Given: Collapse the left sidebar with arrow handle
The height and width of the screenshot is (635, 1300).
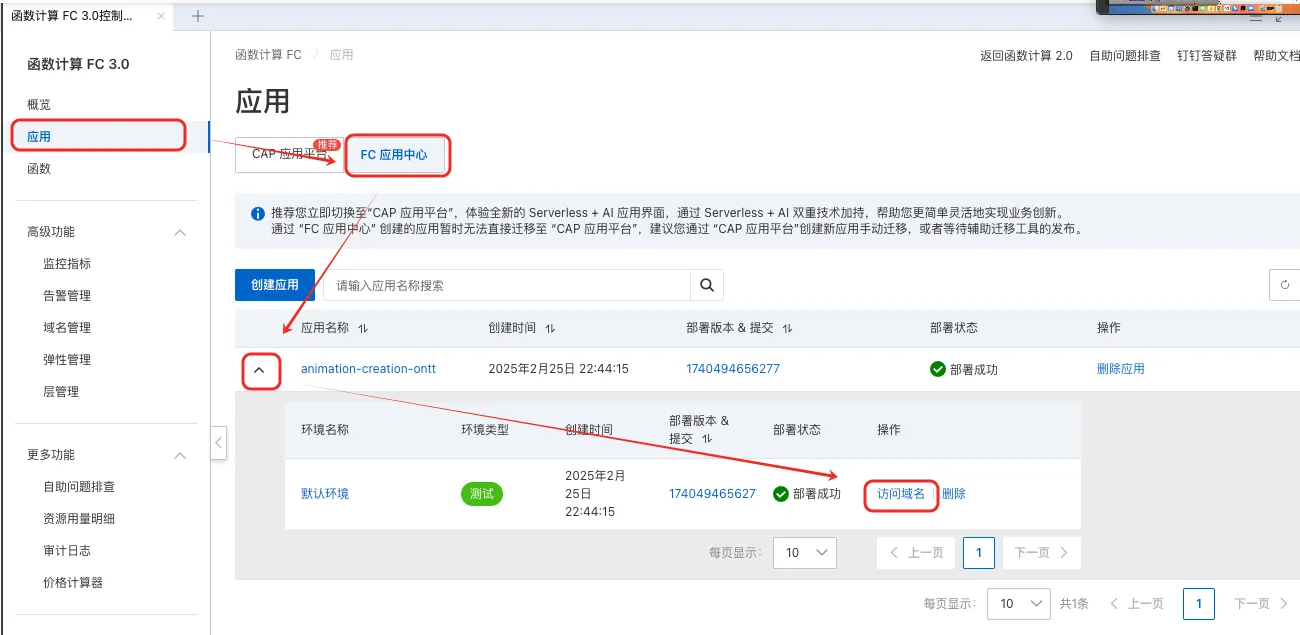Looking at the screenshot, I should click(x=219, y=443).
